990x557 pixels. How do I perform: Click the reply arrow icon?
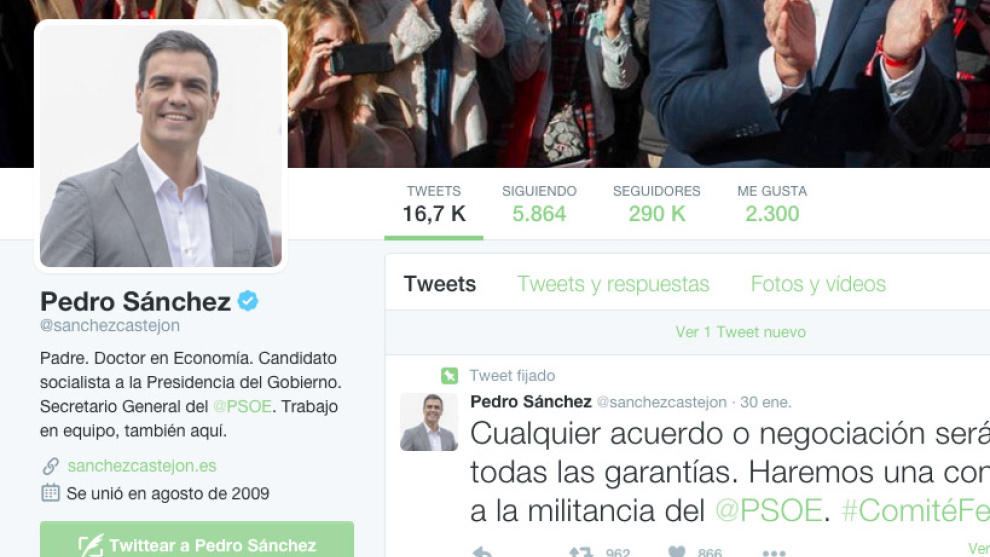point(482,552)
